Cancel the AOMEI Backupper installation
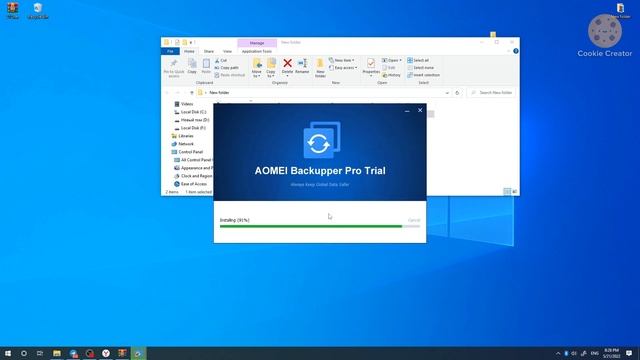Viewport: 640px width, 360px height. (x=413, y=220)
